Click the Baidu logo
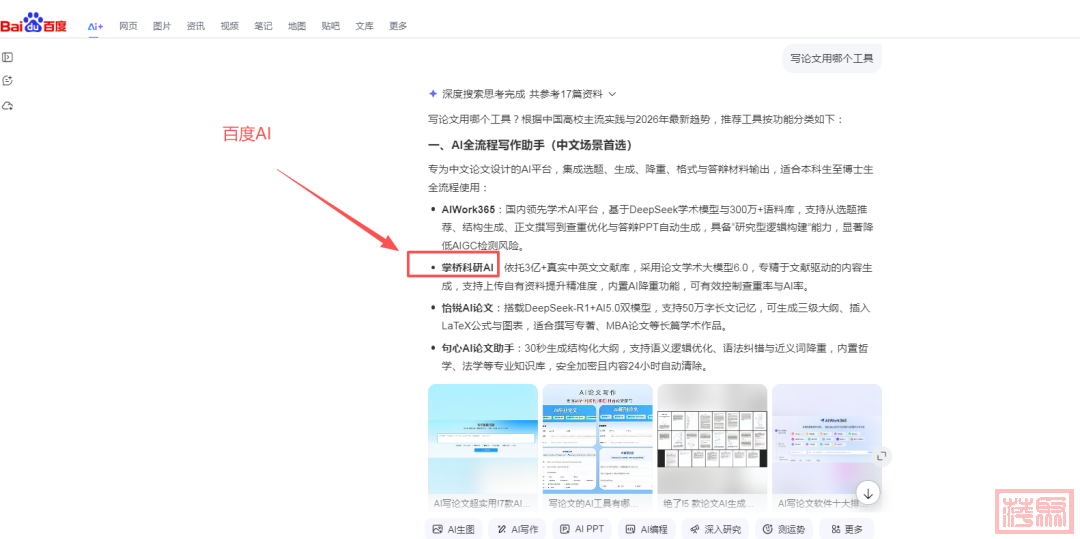Image resolution: width=1080 pixels, height=539 pixels. pos(34,24)
